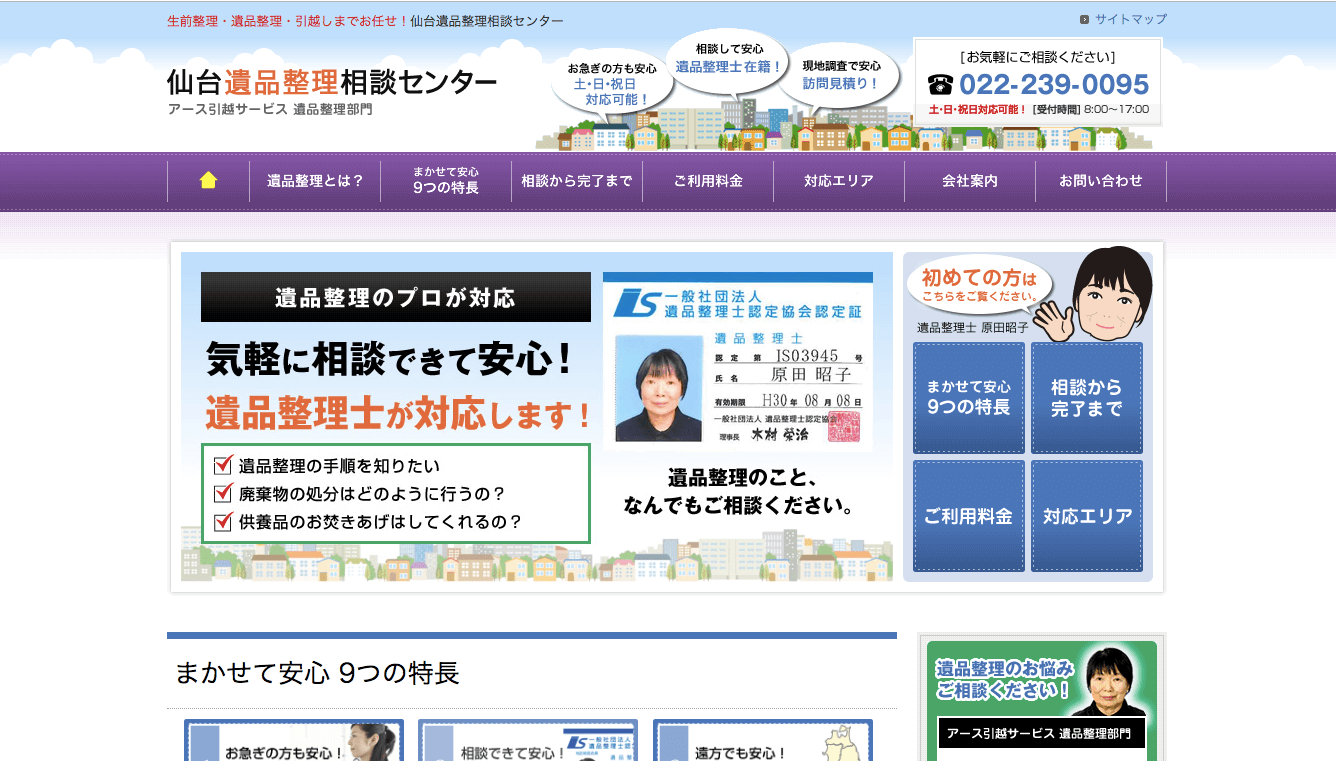Click お問い合わせ in the navigation bar
Viewport: 1336px width, 761px height.
point(1101,181)
